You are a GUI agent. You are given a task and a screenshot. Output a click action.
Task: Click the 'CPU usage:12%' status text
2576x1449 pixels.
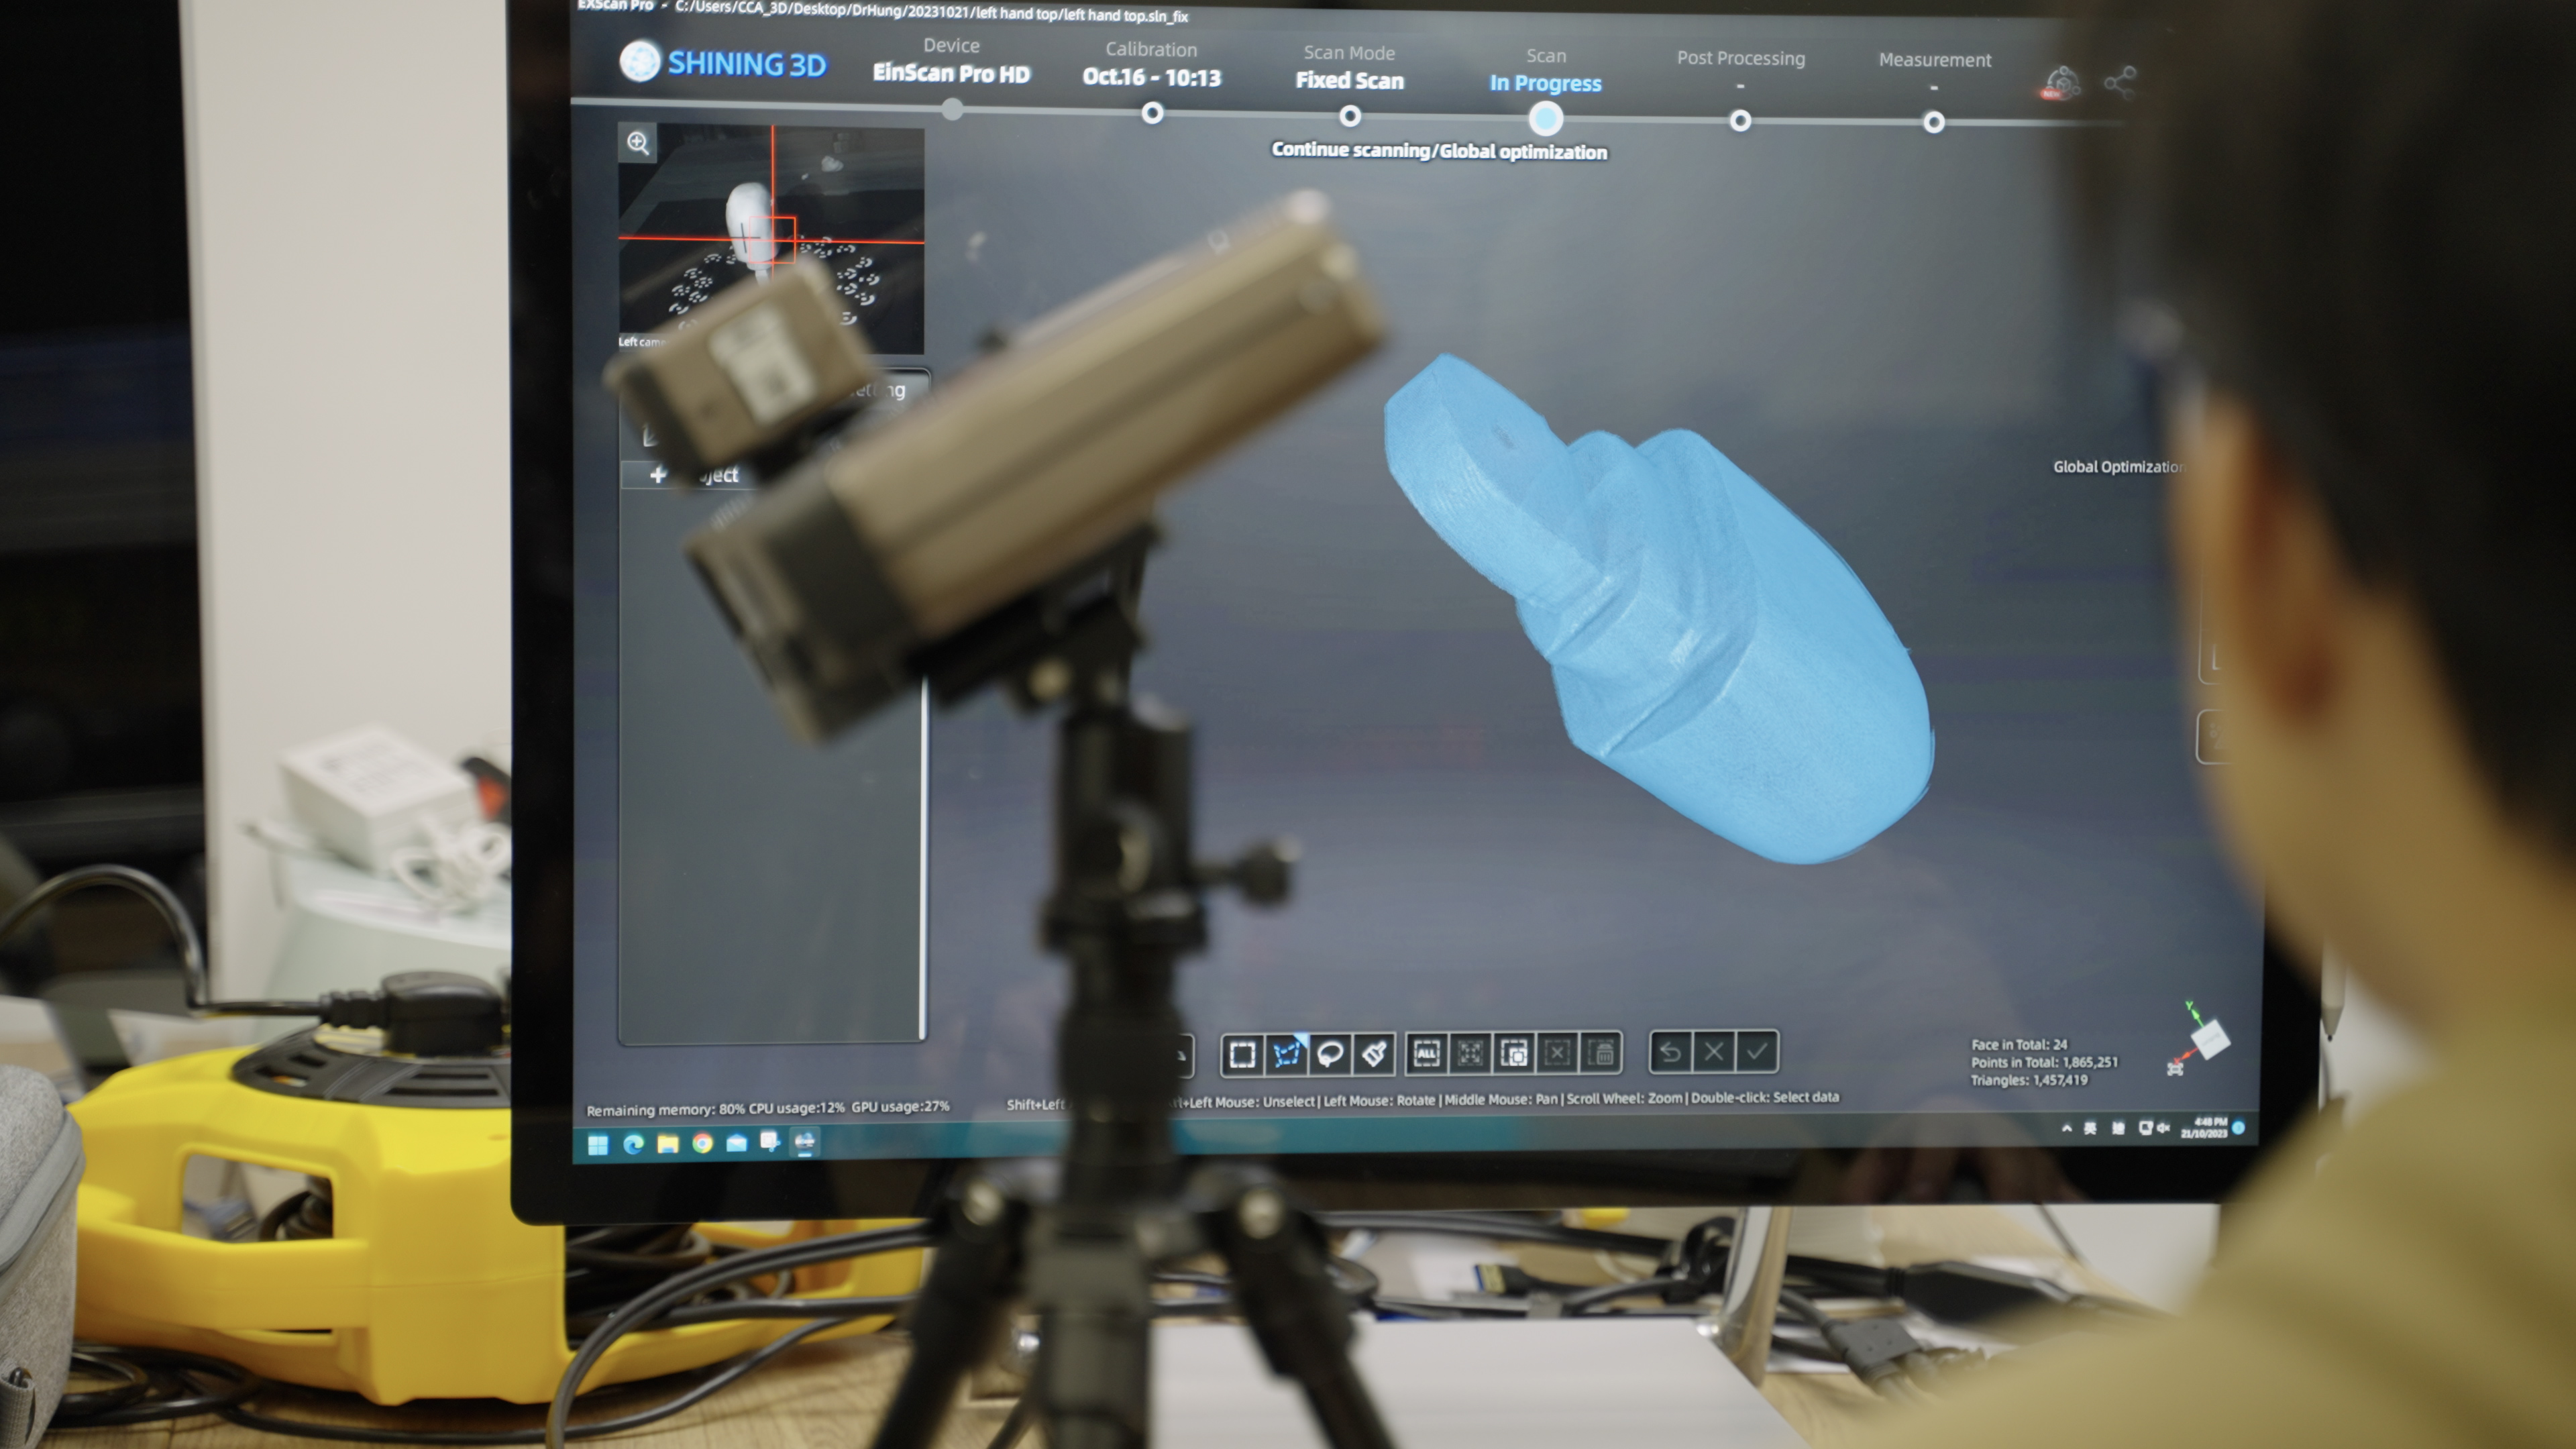pyautogui.click(x=797, y=1108)
